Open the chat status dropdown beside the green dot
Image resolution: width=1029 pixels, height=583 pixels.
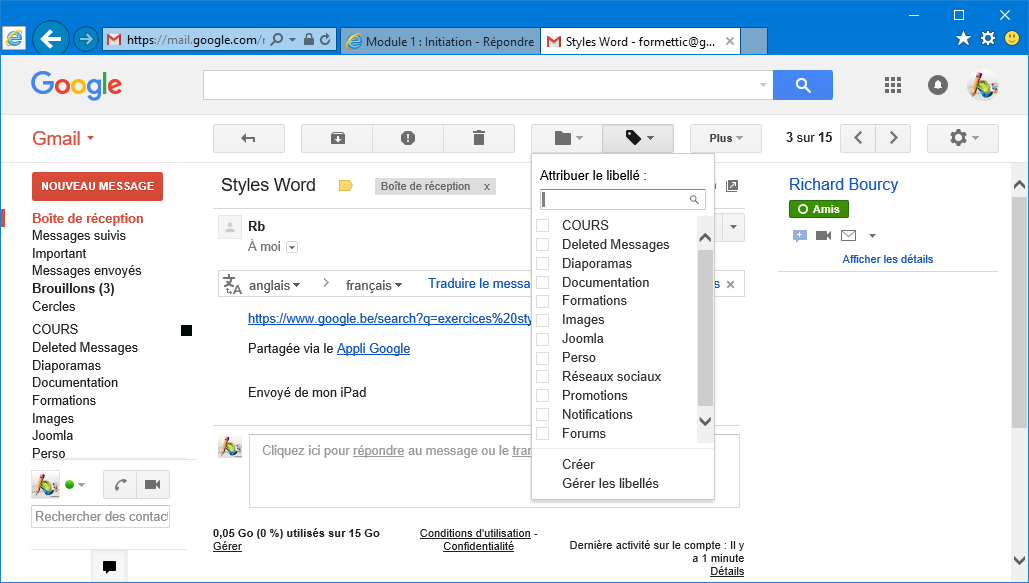point(81,485)
